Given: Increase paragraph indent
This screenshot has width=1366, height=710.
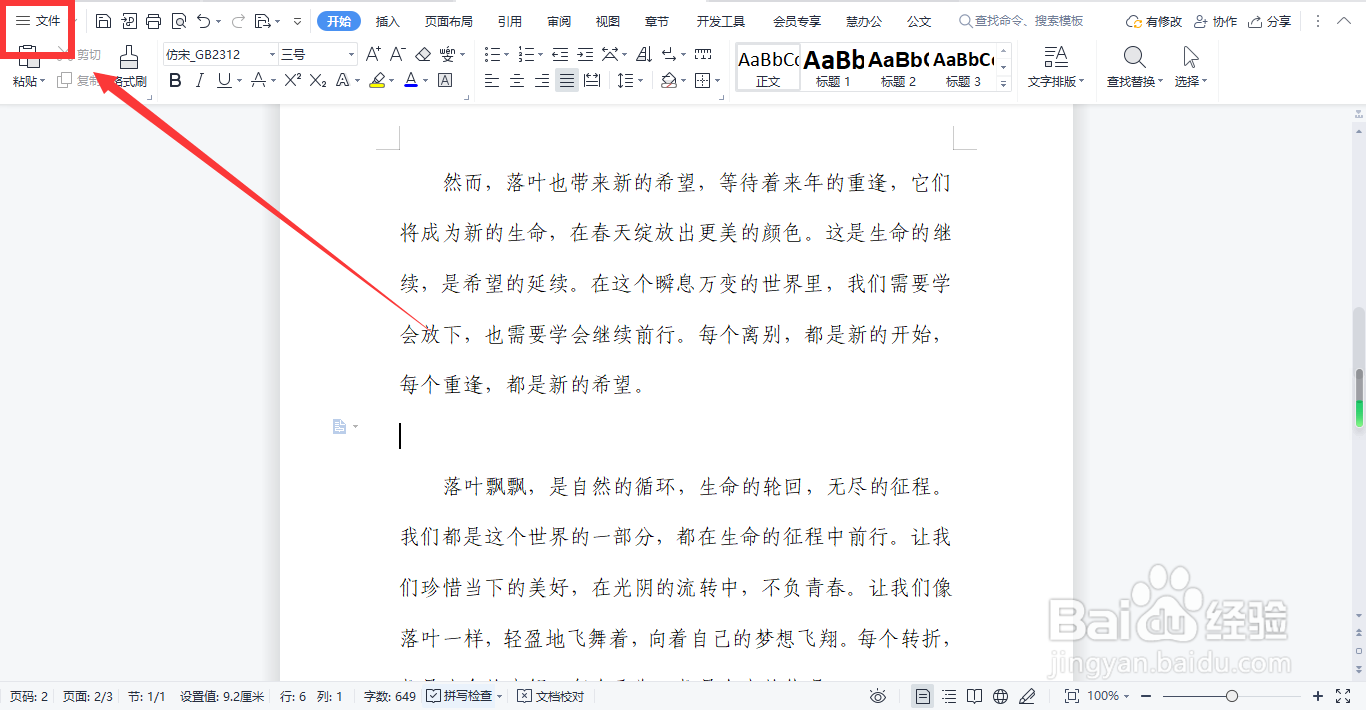Looking at the screenshot, I should coord(585,54).
